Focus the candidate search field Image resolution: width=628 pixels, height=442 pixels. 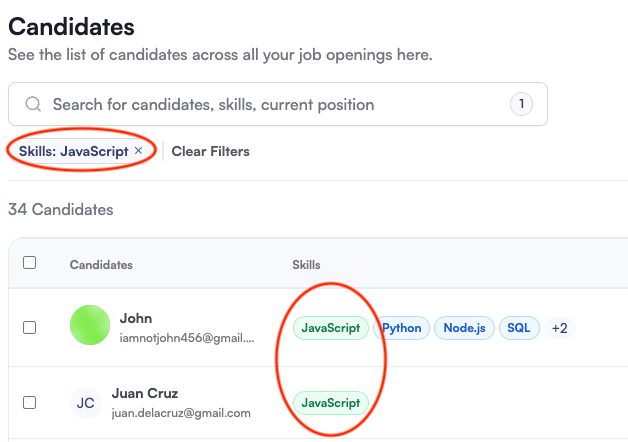click(270, 104)
